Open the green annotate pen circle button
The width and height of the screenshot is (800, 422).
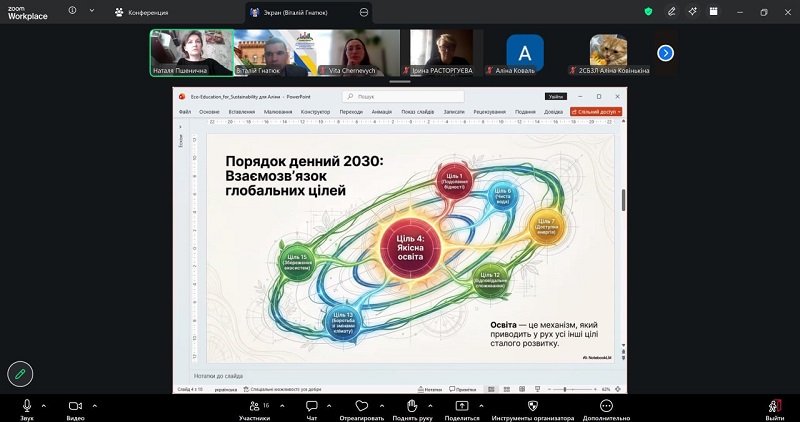[20, 374]
